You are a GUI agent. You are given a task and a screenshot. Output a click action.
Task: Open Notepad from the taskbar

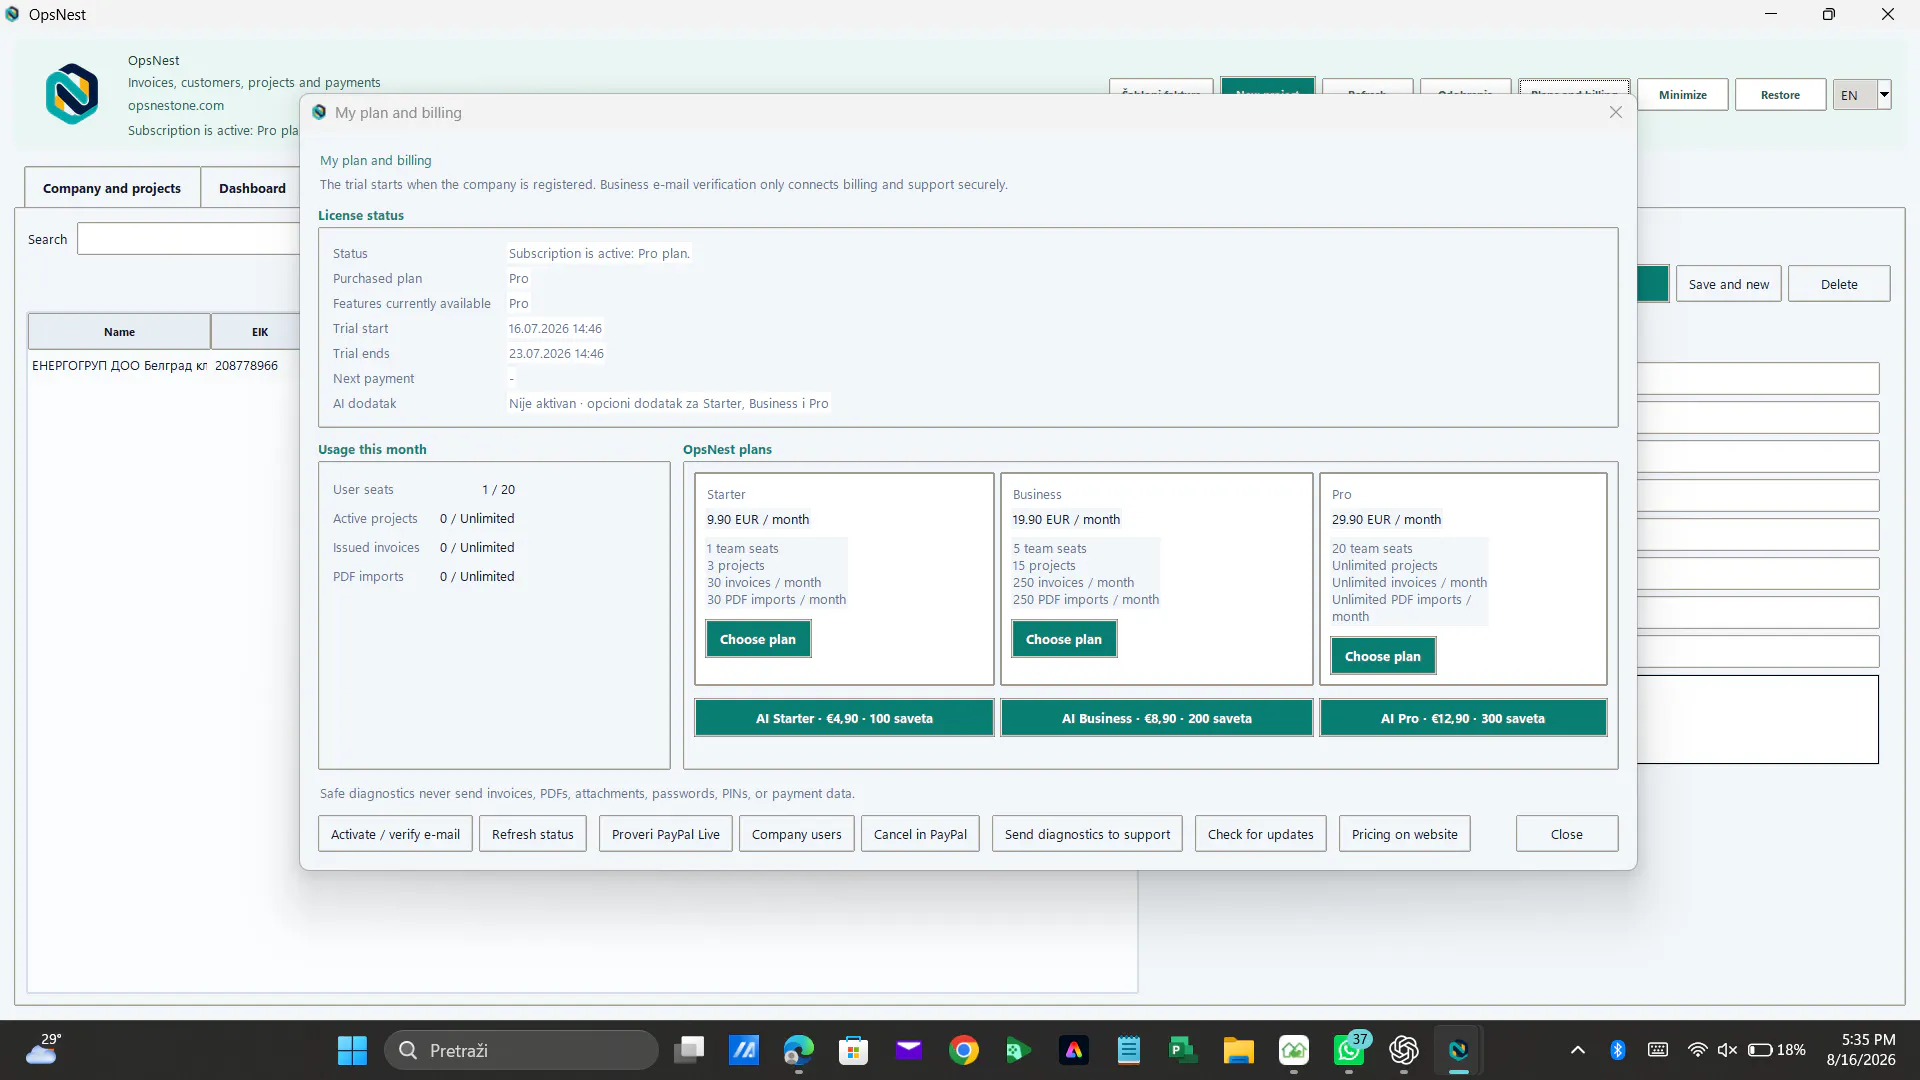tap(1129, 1050)
